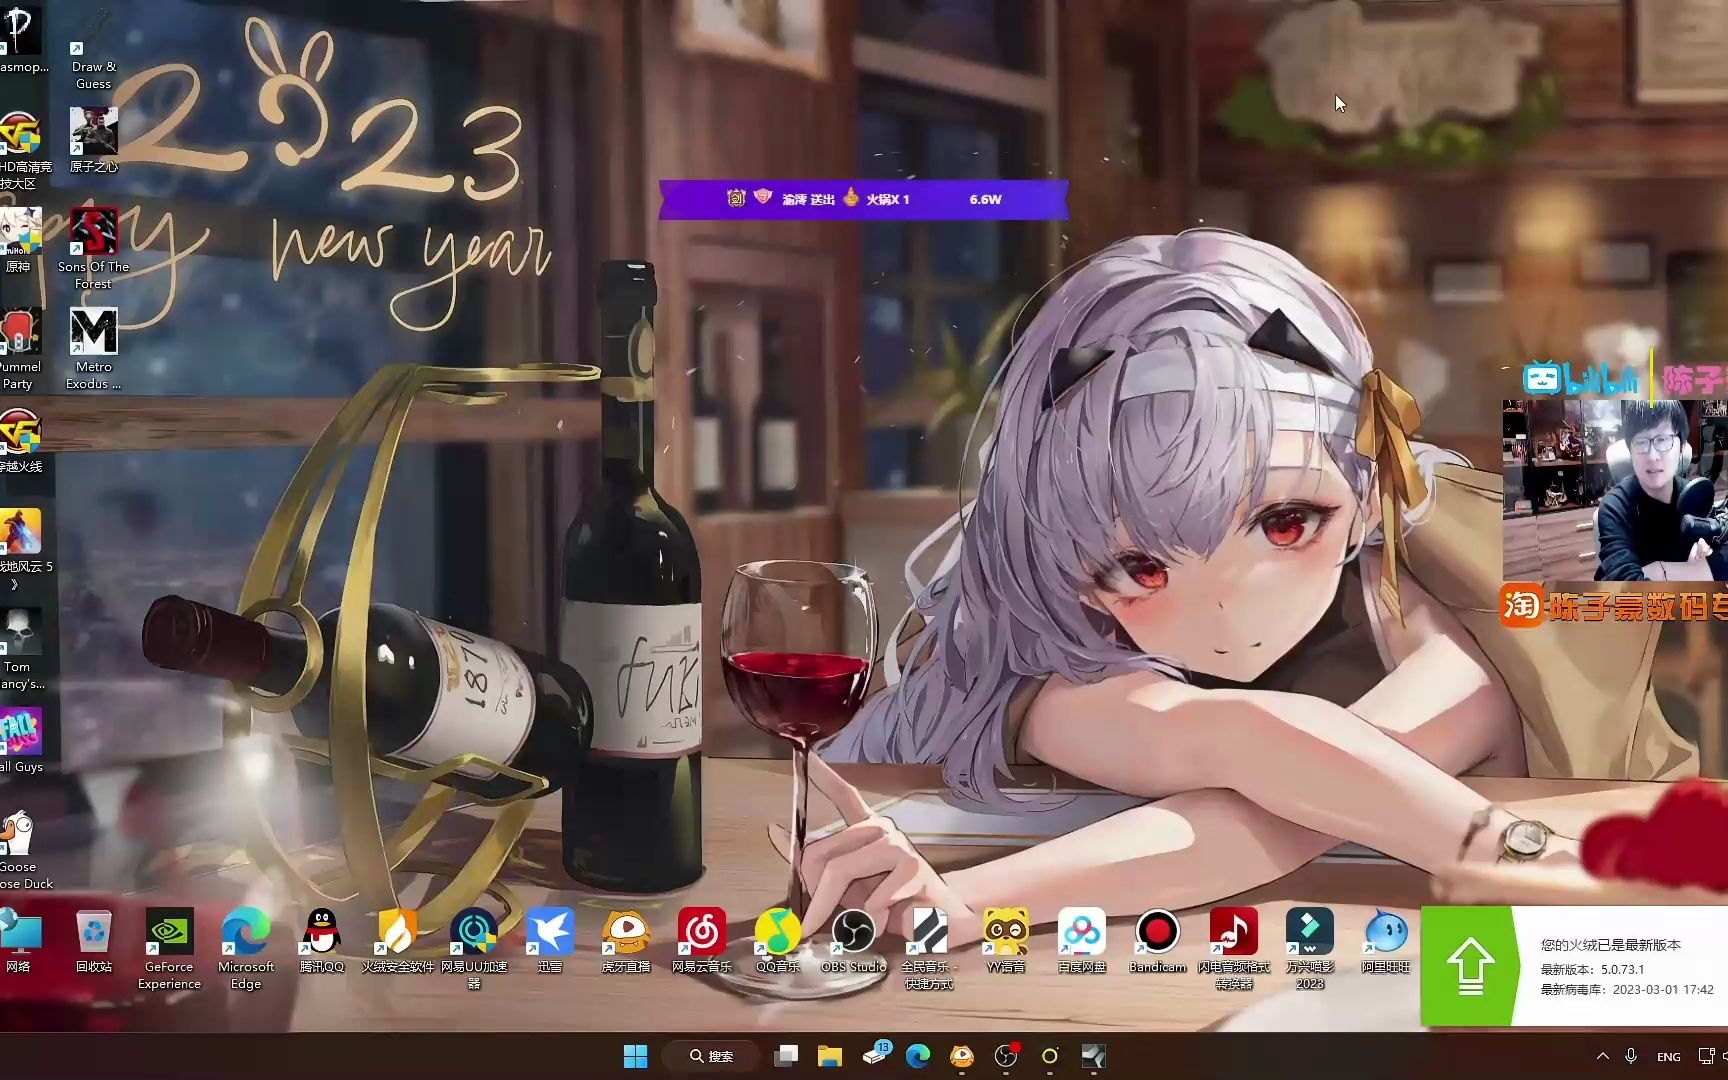Open the Microsoft Edge desktop shortcut

(x=246, y=948)
